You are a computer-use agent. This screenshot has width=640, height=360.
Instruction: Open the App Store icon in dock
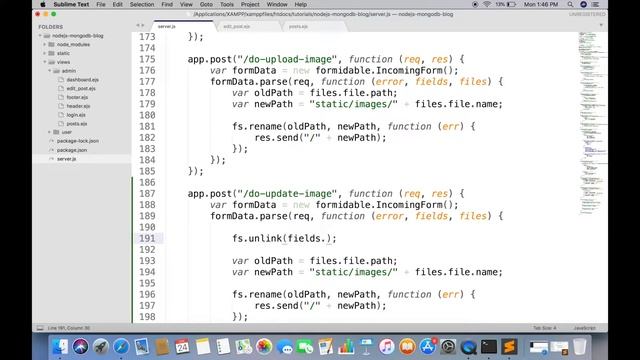pyautogui.click(x=427, y=347)
